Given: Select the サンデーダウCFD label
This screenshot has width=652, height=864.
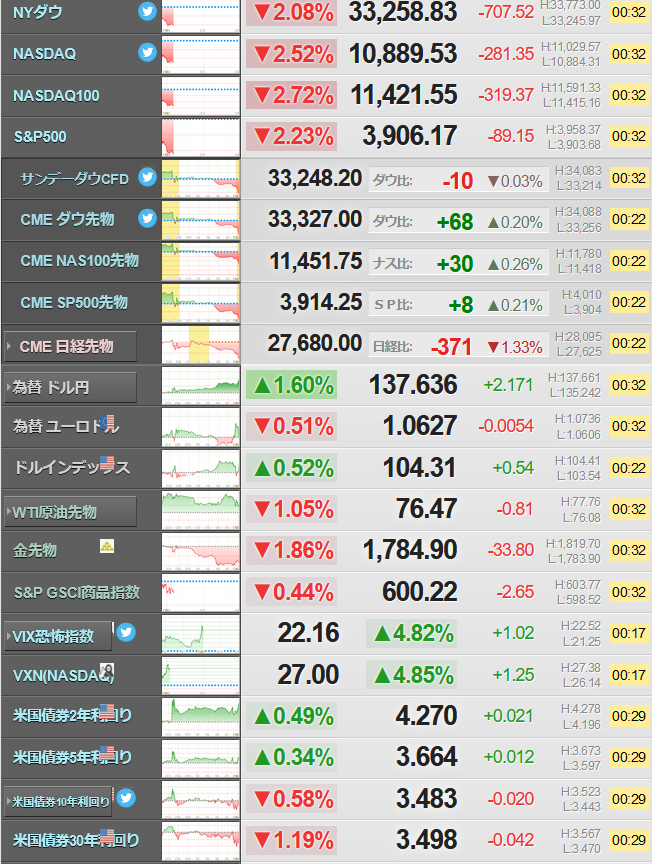Looking at the screenshot, I should [x=74, y=179].
